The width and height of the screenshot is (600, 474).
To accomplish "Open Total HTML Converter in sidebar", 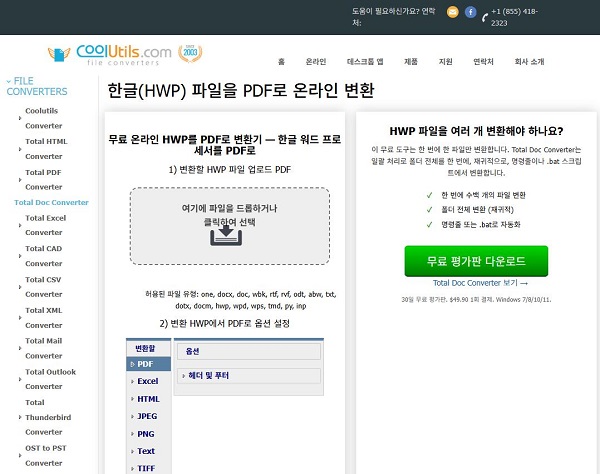I will click(x=46, y=149).
